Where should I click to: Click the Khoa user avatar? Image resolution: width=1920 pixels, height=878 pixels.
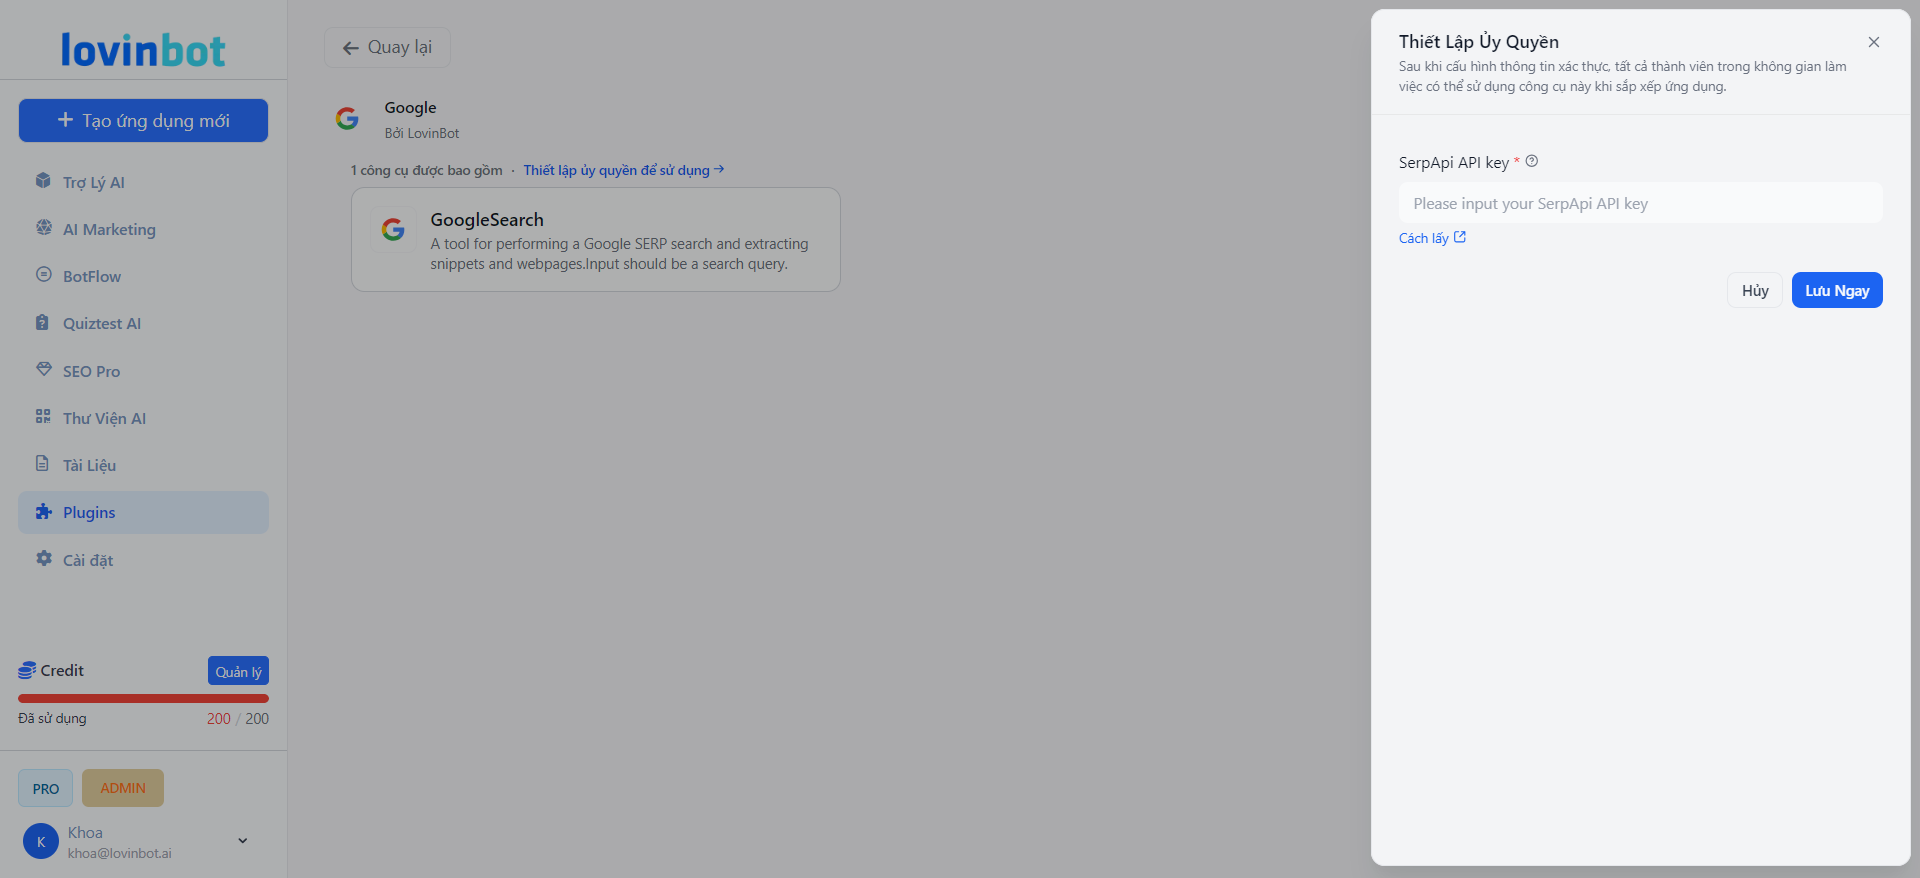click(x=41, y=842)
